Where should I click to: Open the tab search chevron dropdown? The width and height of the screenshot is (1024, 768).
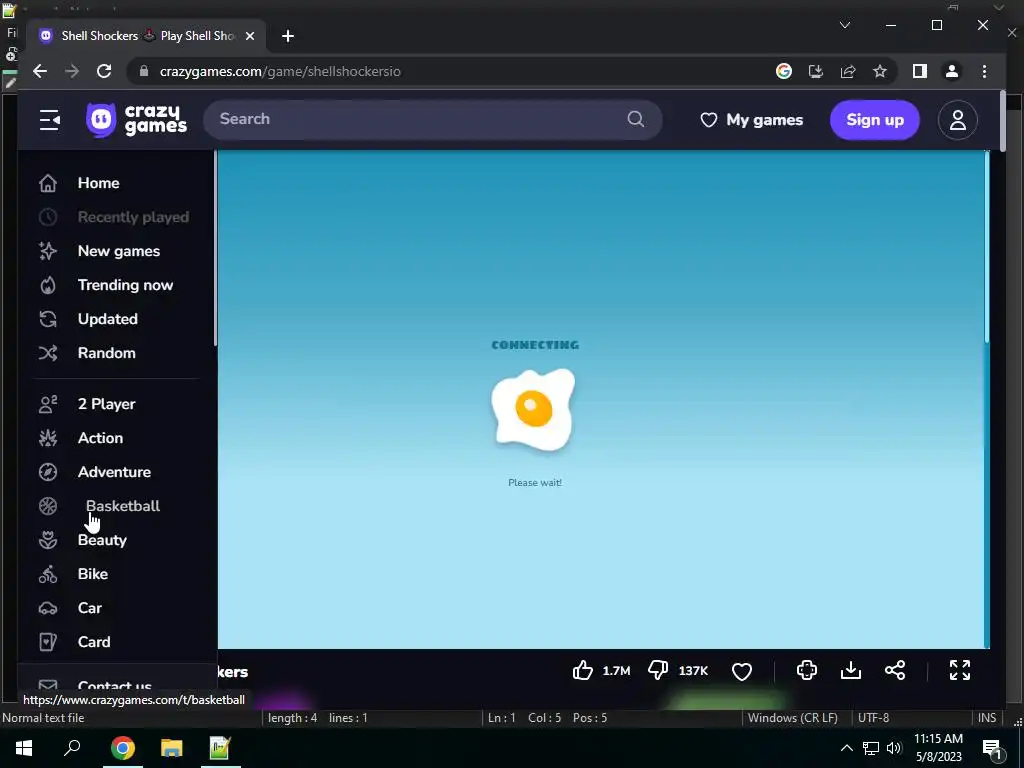pyautogui.click(x=844, y=25)
